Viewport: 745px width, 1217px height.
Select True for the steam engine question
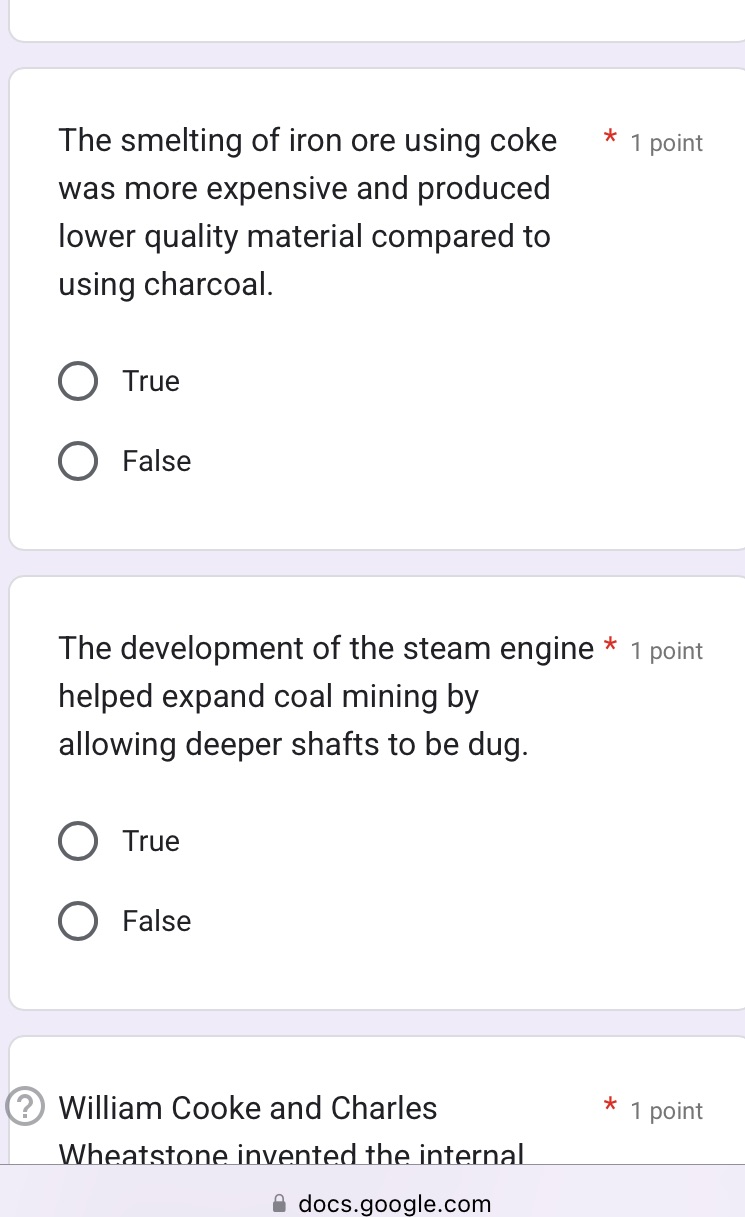77,841
